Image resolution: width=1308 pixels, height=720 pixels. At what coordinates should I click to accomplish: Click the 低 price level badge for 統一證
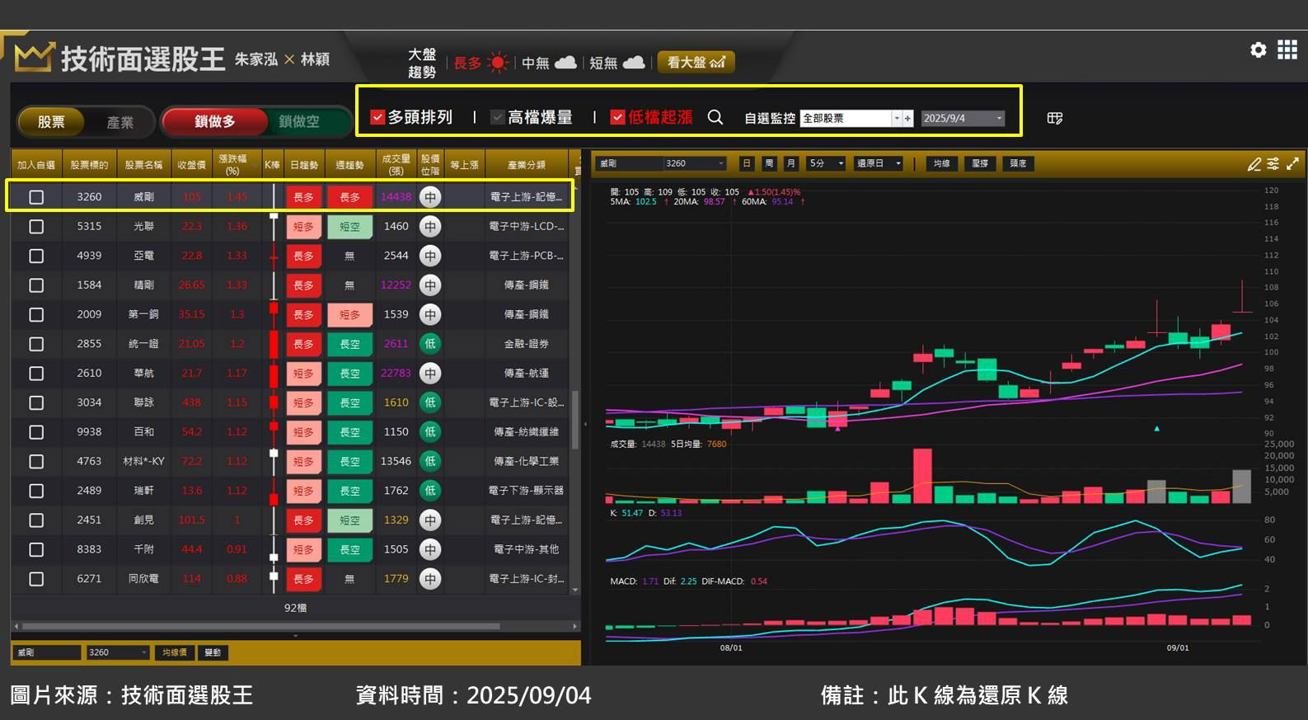tap(430, 344)
